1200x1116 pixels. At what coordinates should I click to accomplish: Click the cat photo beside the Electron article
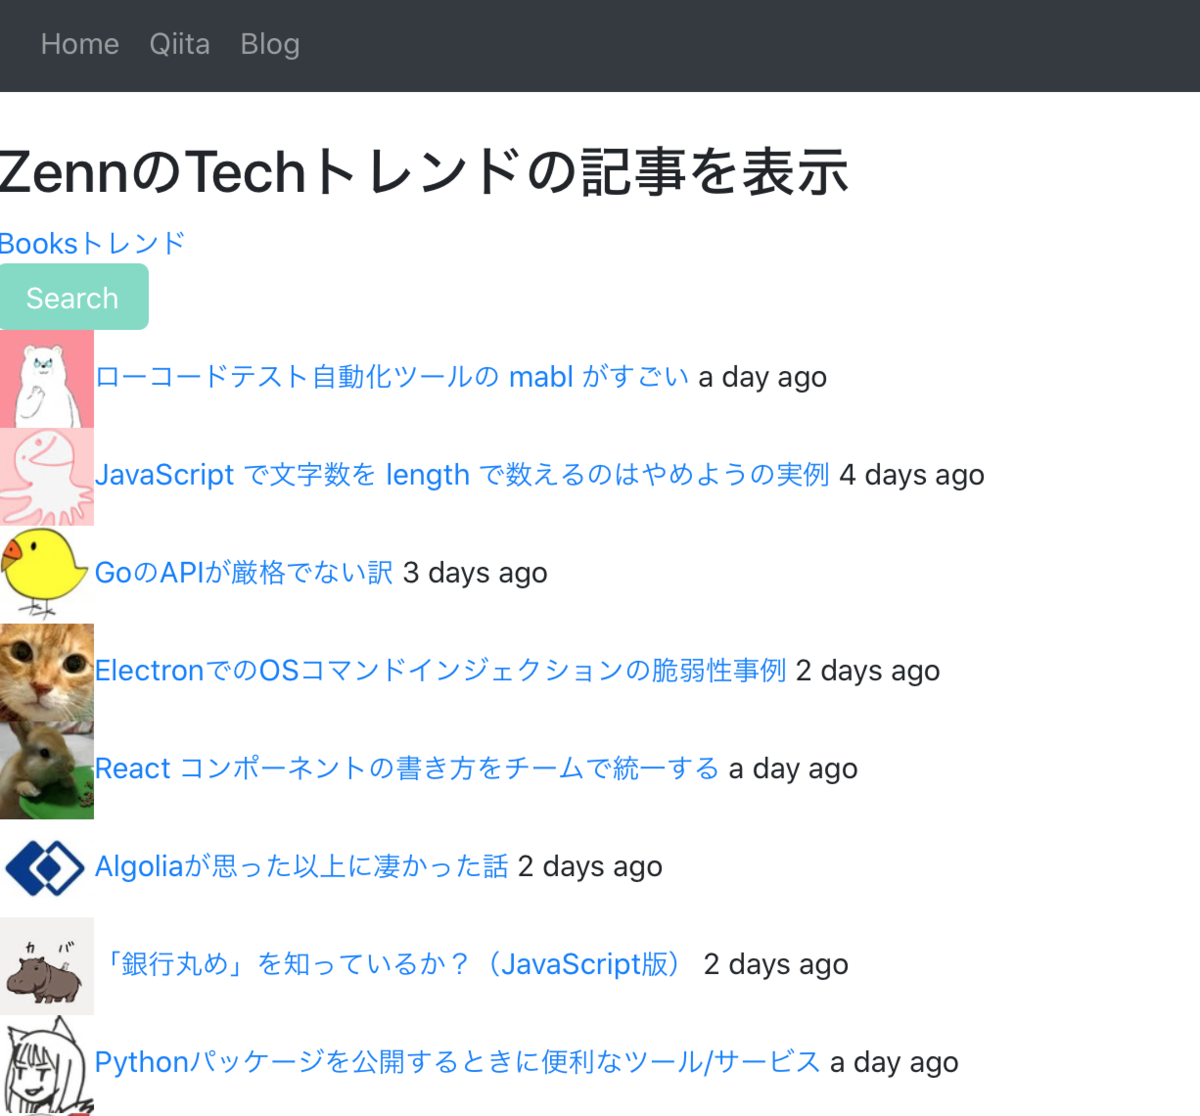tap(46, 671)
